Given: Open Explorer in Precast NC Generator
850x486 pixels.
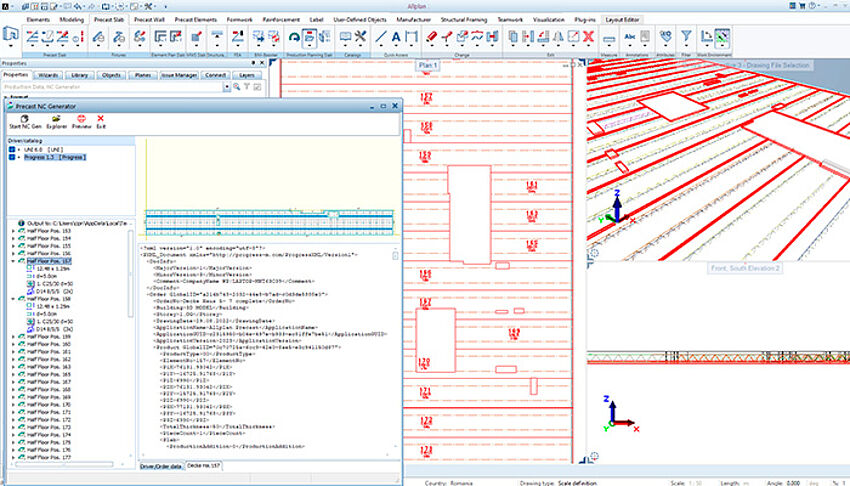Looking at the screenshot, I should [54, 120].
